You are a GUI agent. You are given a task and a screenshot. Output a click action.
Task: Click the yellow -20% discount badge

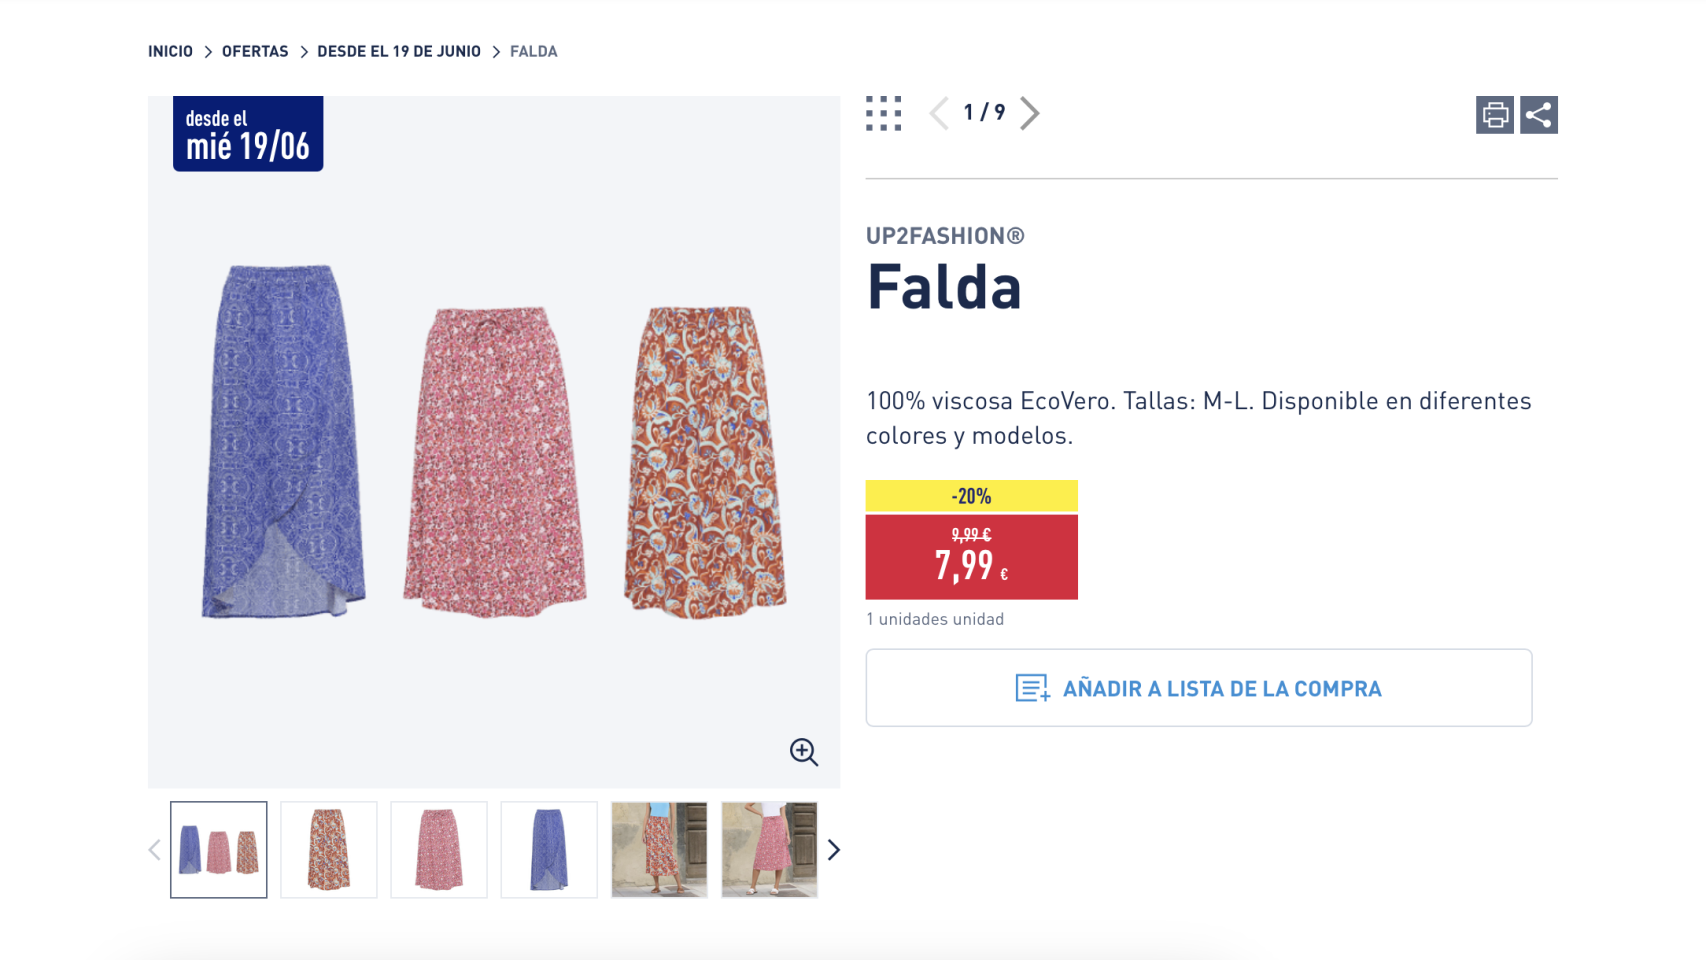tap(971, 494)
